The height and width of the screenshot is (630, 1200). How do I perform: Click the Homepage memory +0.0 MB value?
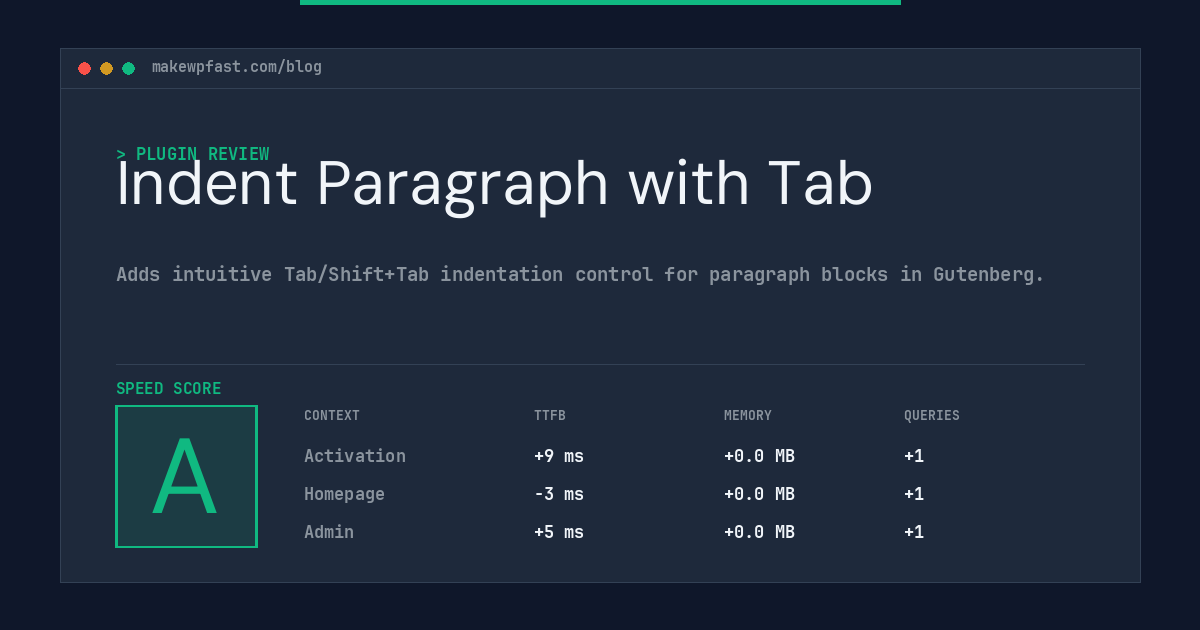click(759, 494)
